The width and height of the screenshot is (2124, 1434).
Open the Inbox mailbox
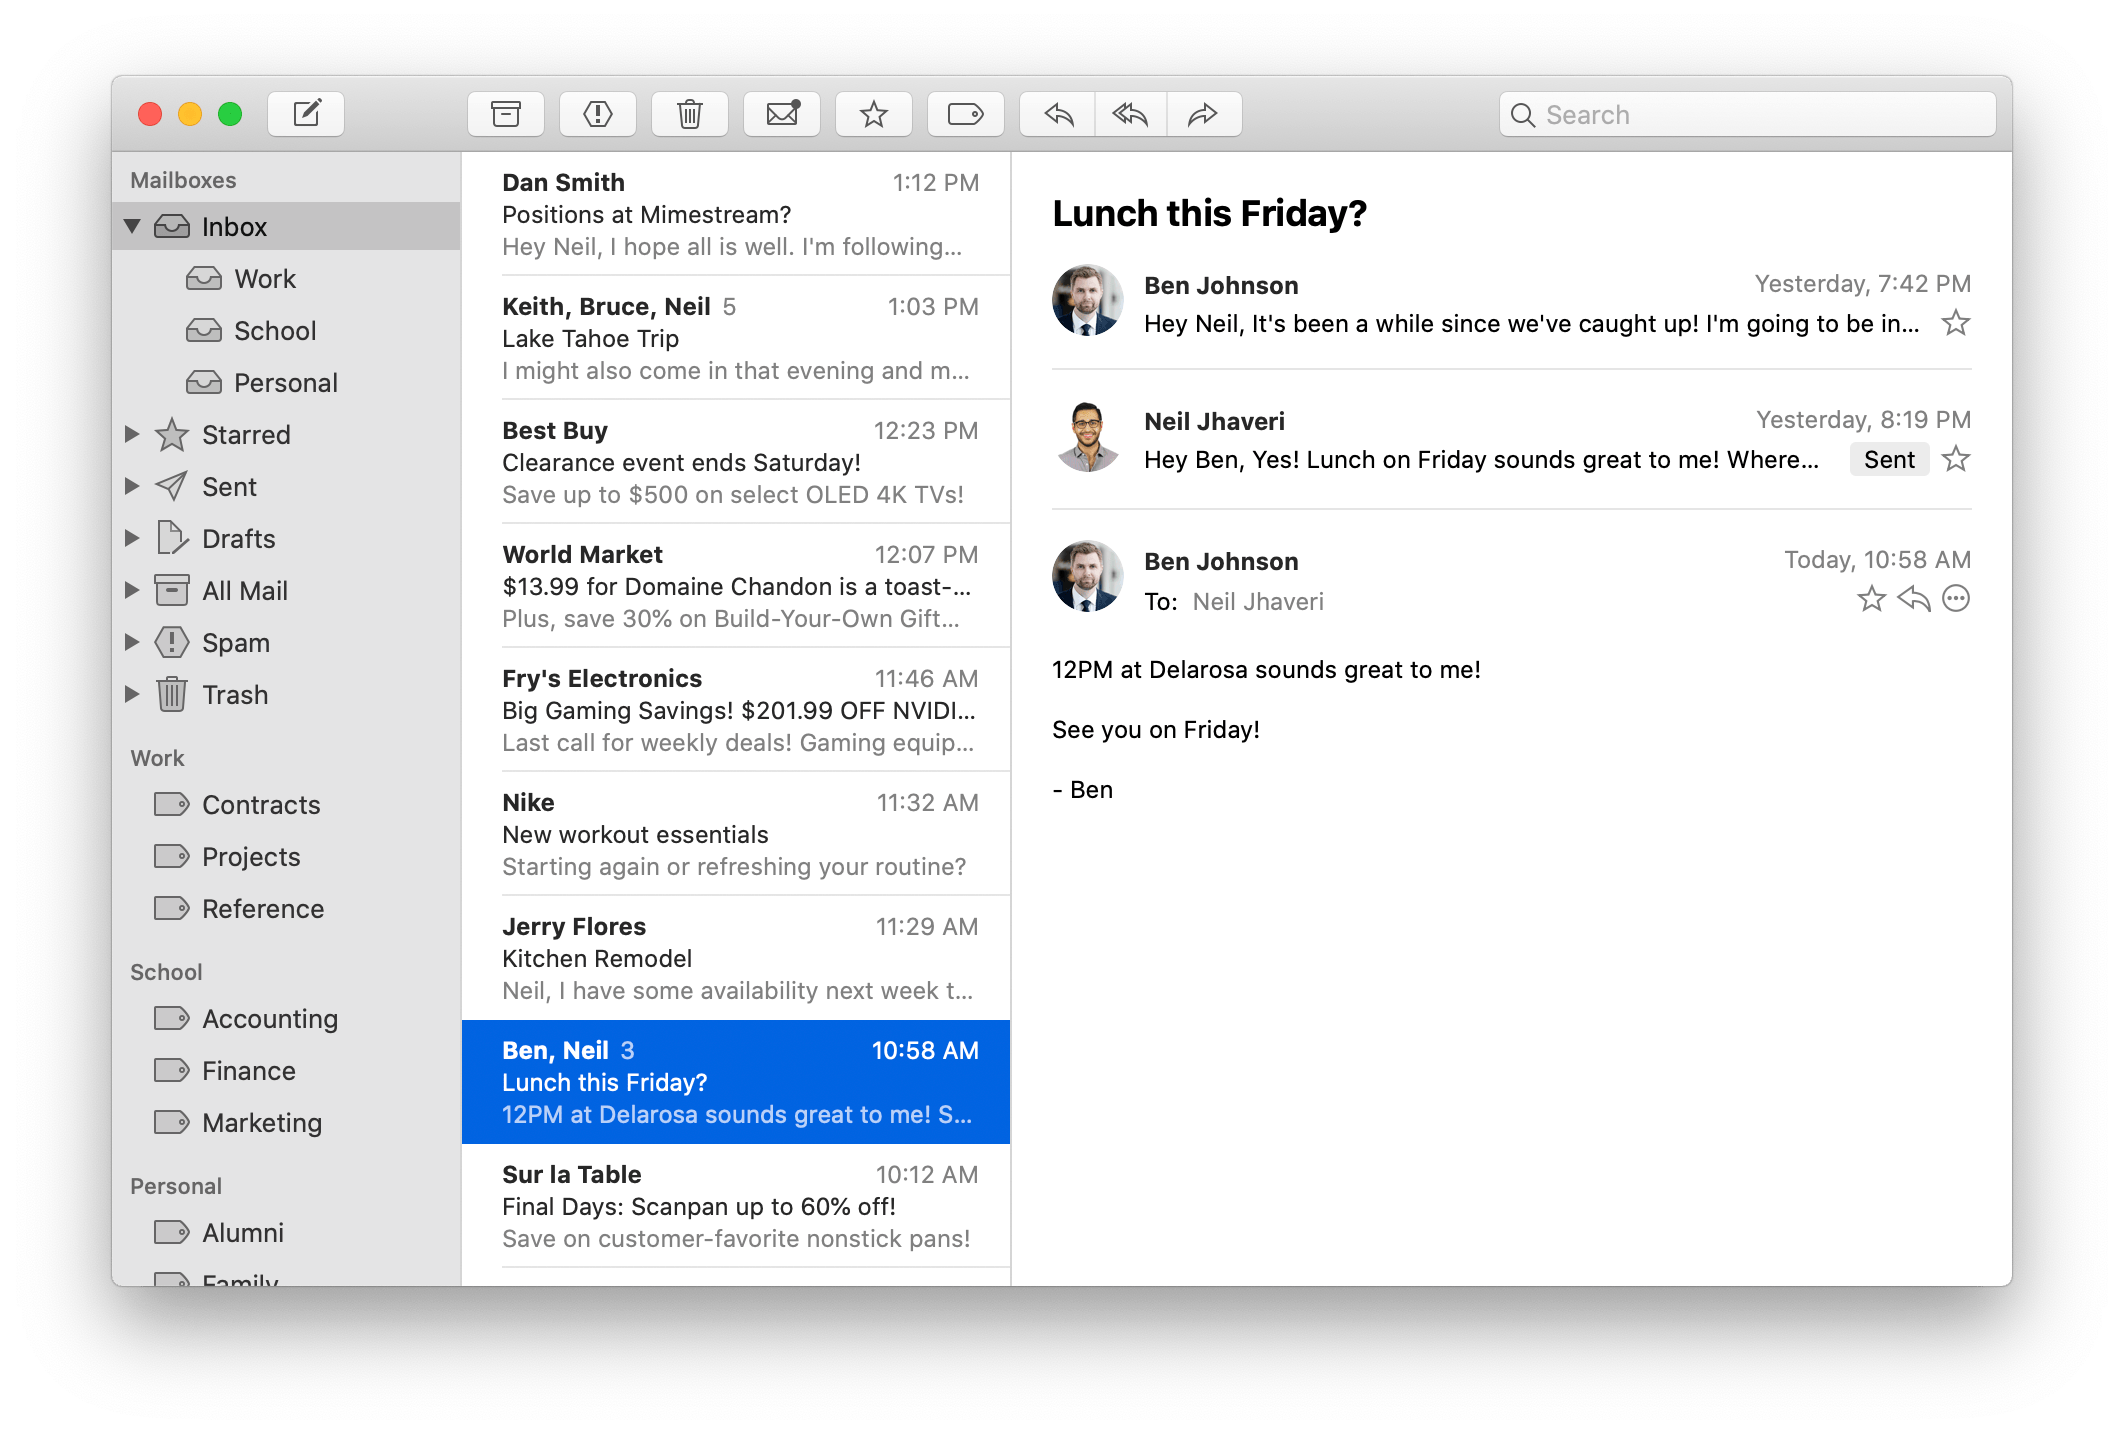coord(287,226)
